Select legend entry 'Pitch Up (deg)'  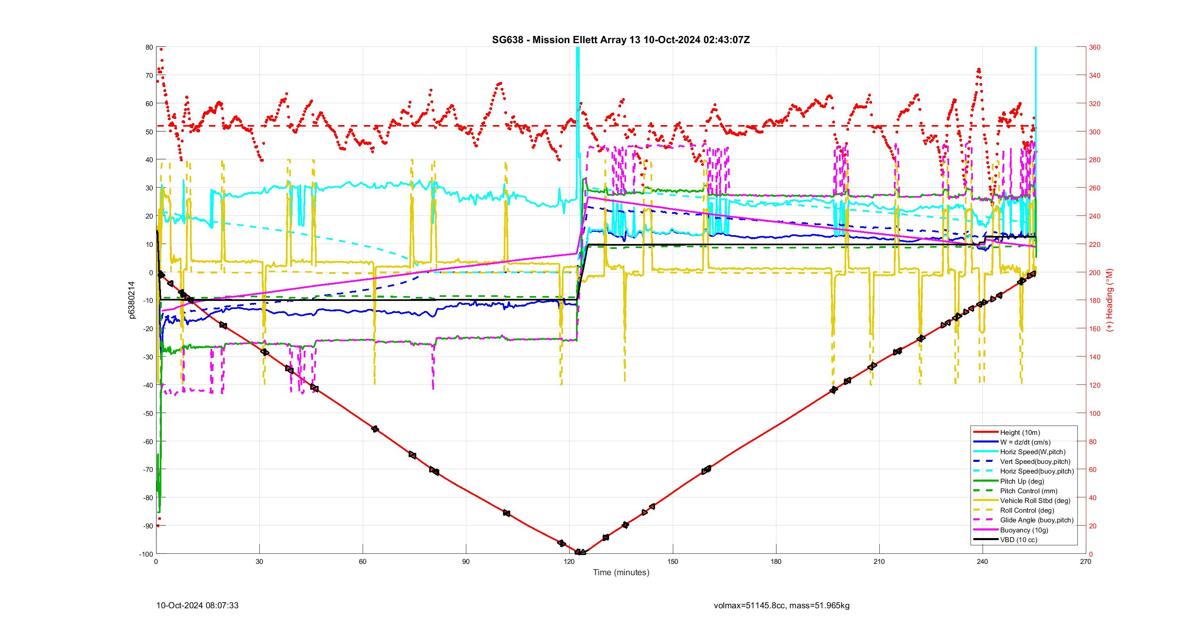point(1023,480)
